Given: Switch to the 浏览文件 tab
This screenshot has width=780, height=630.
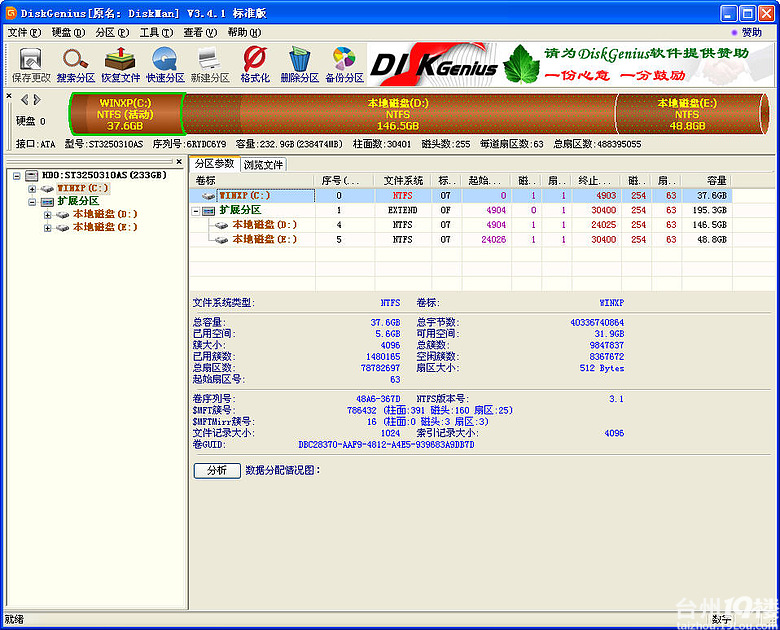Looking at the screenshot, I should pyautogui.click(x=264, y=164).
